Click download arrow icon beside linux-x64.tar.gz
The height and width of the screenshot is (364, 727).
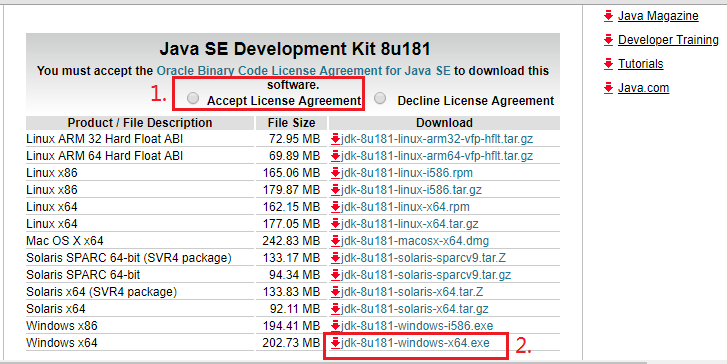(335, 224)
